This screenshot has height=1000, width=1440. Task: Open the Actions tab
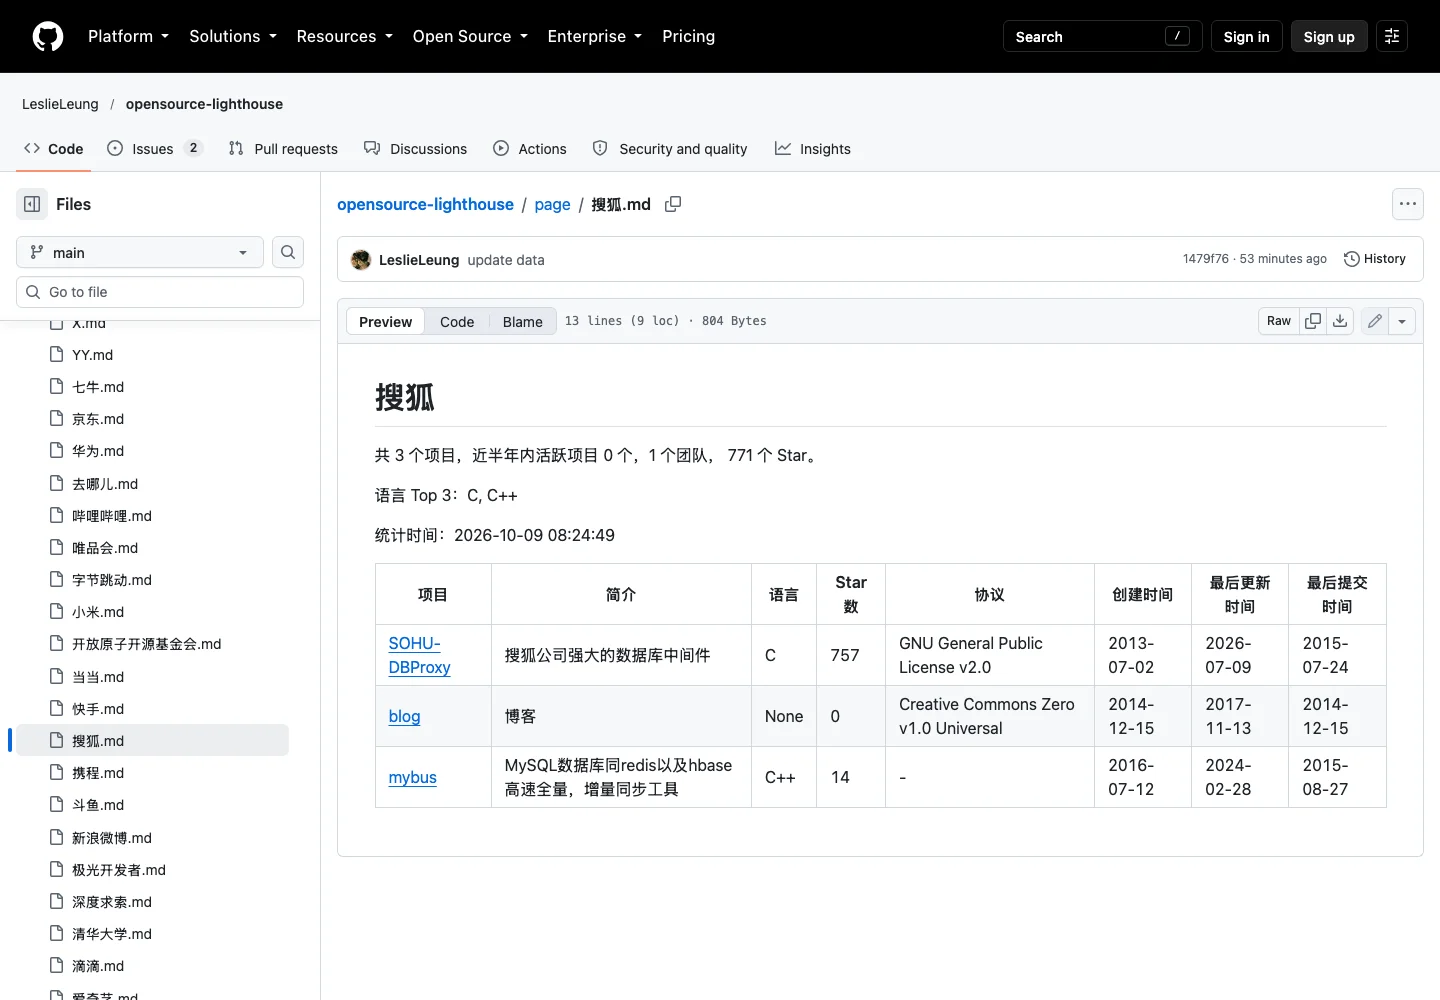point(530,149)
